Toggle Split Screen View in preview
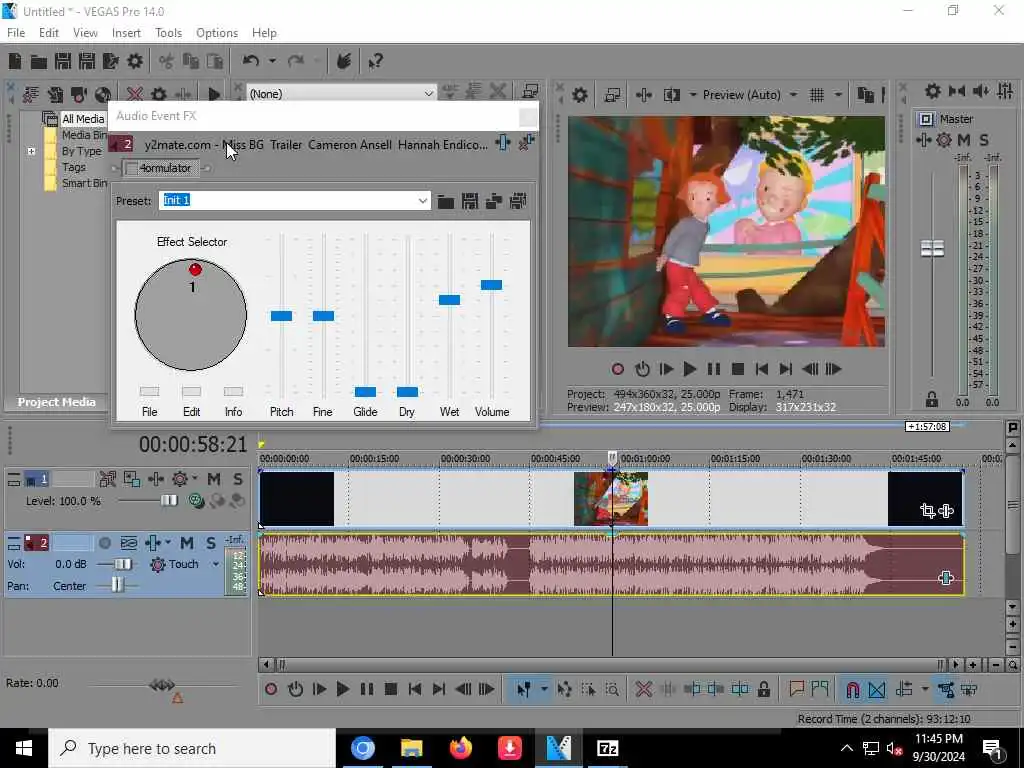1024x768 pixels. [671, 95]
